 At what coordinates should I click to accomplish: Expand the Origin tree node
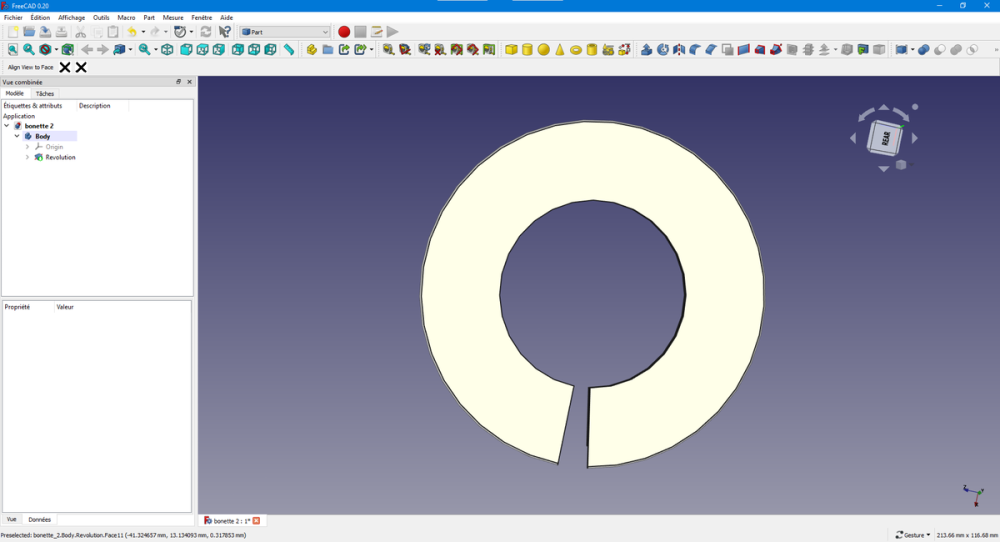[28, 147]
